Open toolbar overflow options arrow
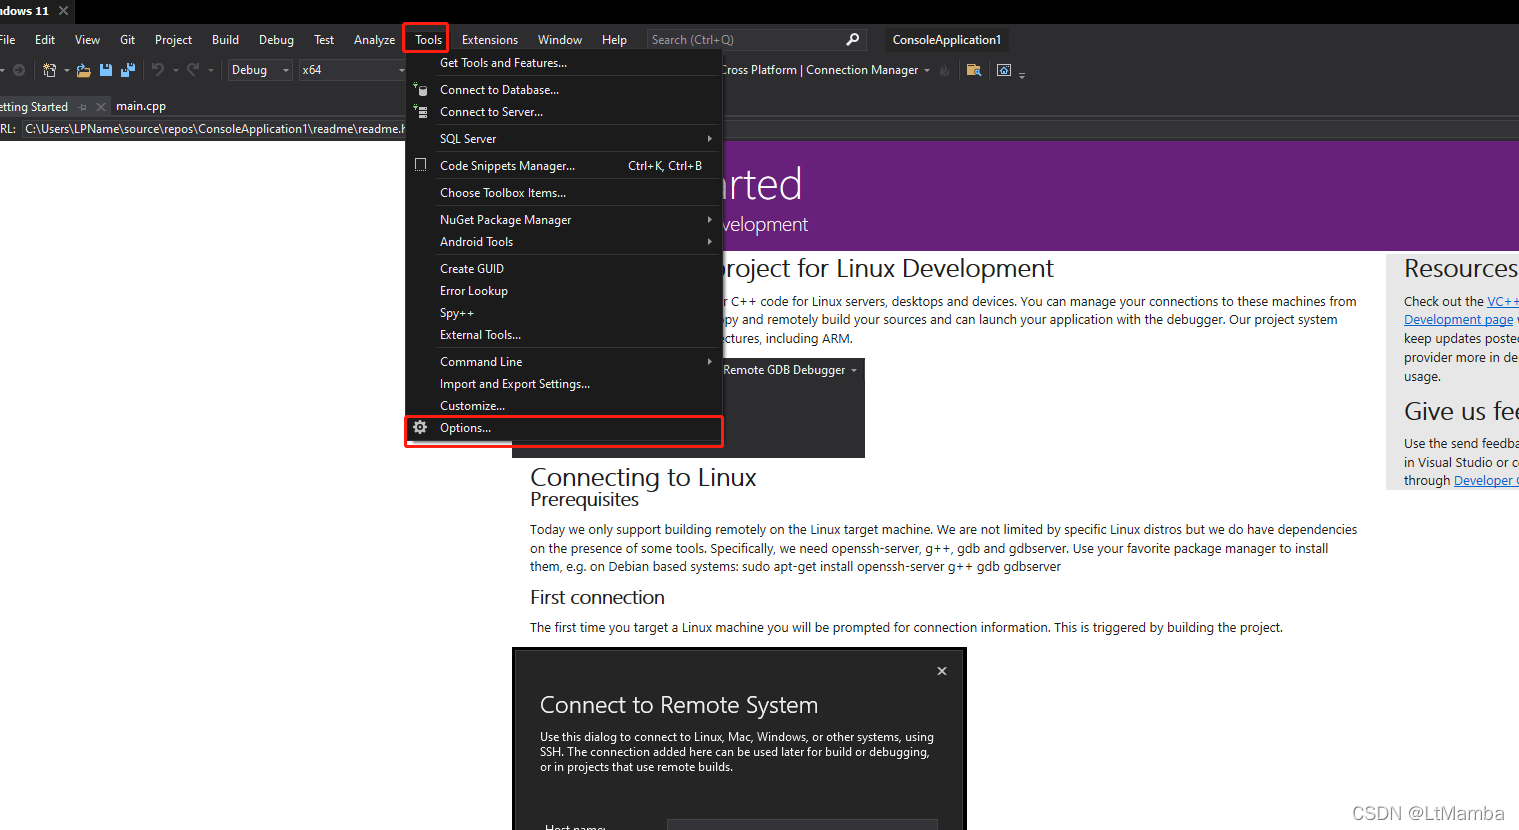Screen dimensions: 1519x830 [1022, 74]
